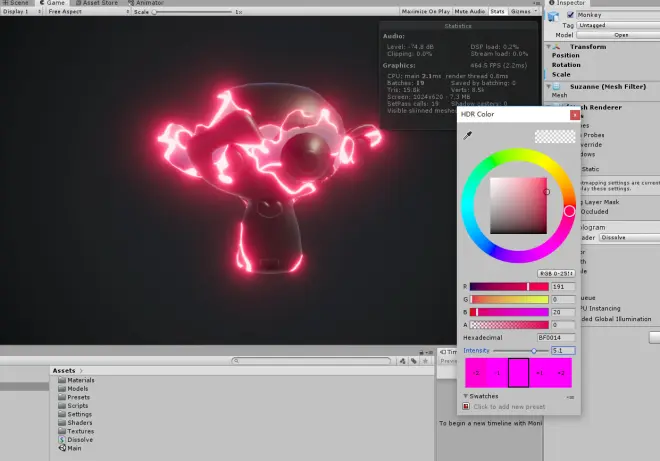Collapse the Suzanne Mesh Filter component

(549, 86)
